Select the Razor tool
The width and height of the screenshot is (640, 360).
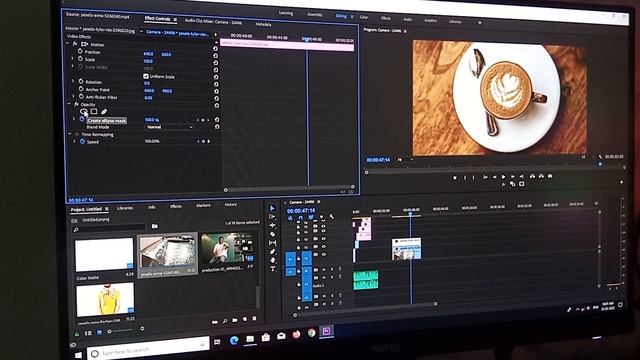[x=272, y=234]
